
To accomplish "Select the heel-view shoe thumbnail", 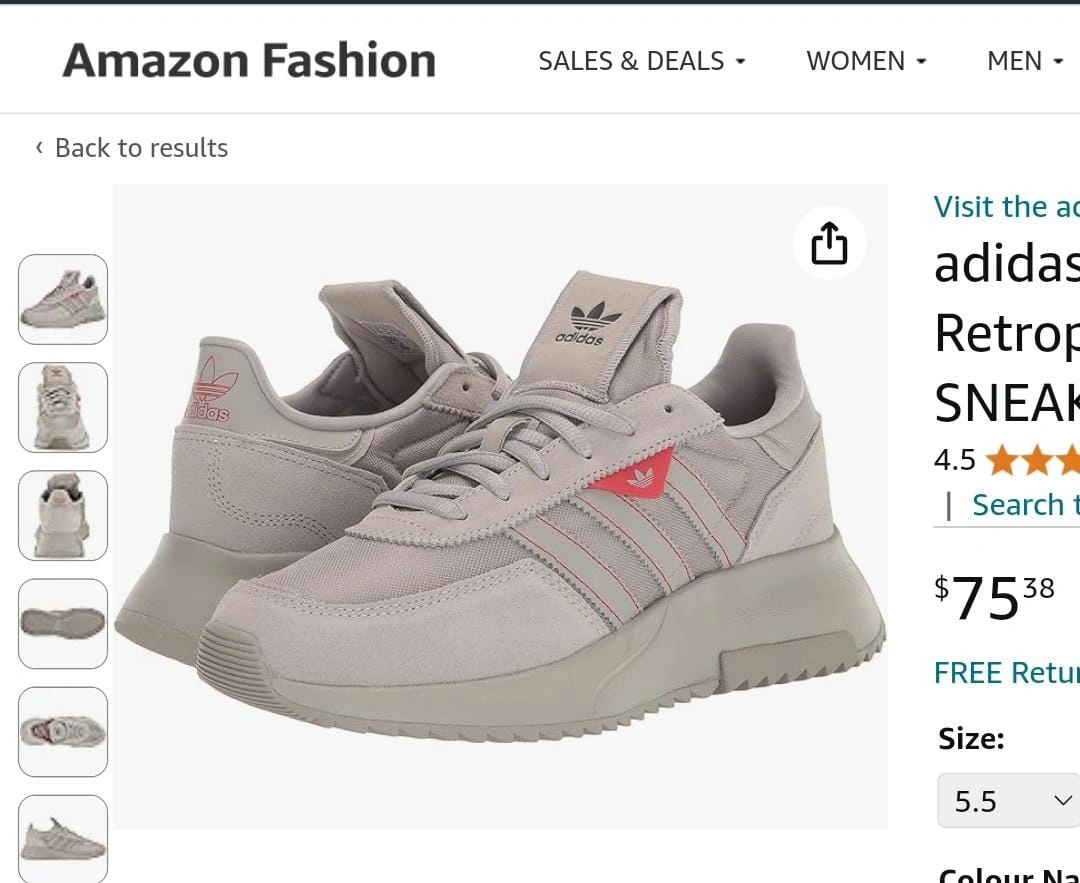I will point(63,515).
